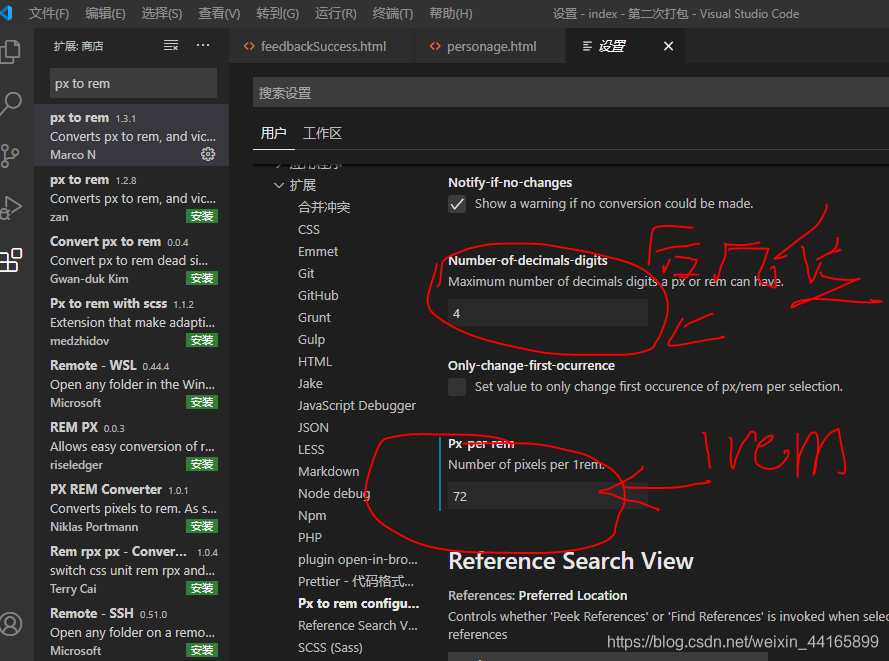Open the Extensions view icon
Screen dimensions: 889x661
(11, 260)
